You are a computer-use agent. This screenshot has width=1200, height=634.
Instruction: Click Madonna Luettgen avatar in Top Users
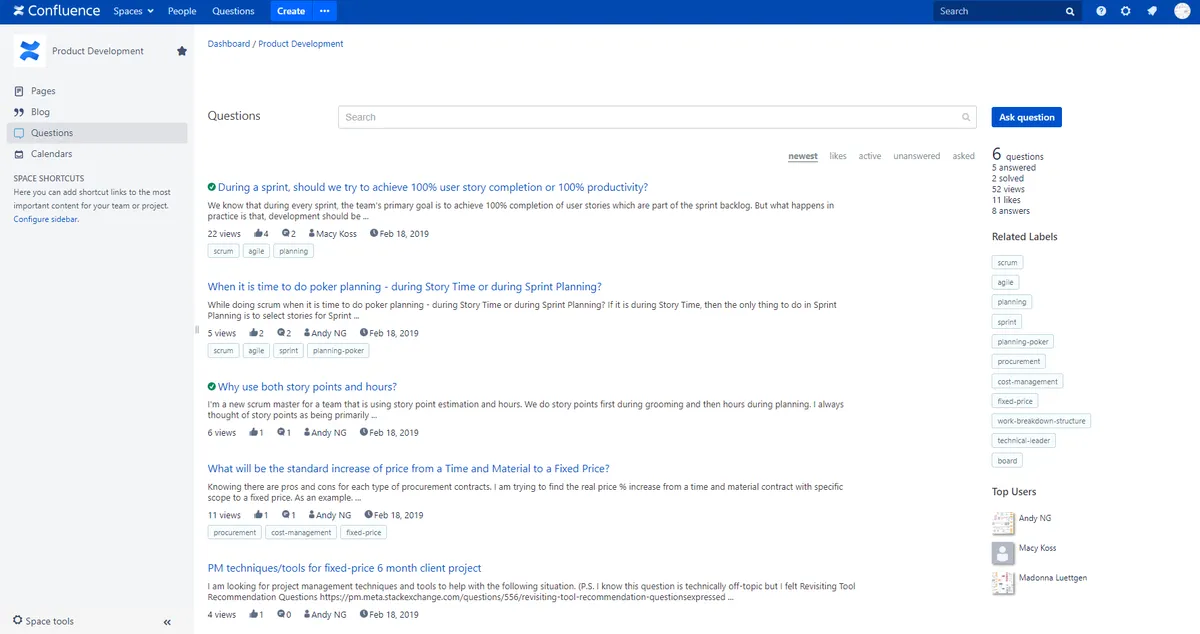coord(1003,583)
